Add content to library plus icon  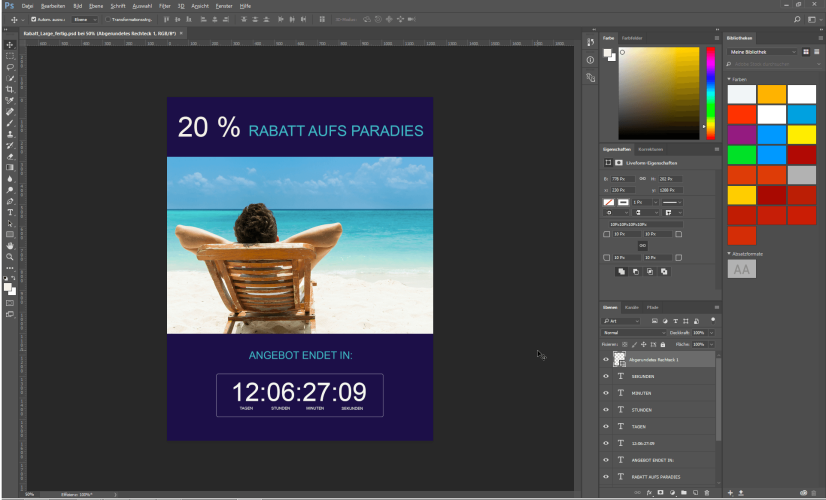click(x=730, y=493)
